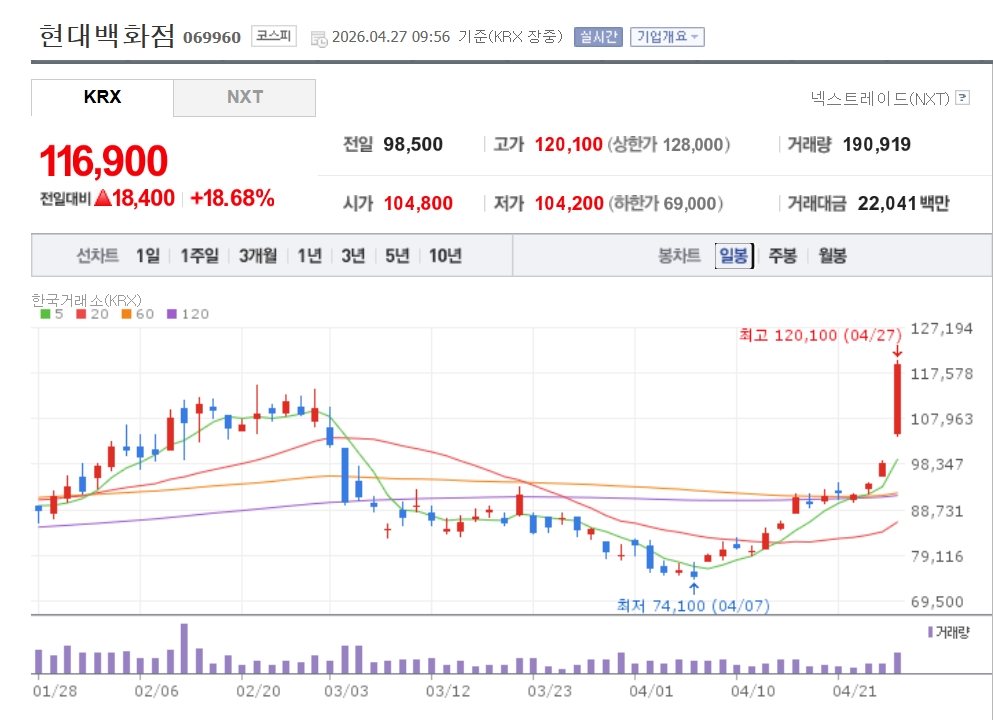Image resolution: width=993 pixels, height=720 pixels.
Task: Click the tall red 04/27 candlestick
Action: (897, 399)
